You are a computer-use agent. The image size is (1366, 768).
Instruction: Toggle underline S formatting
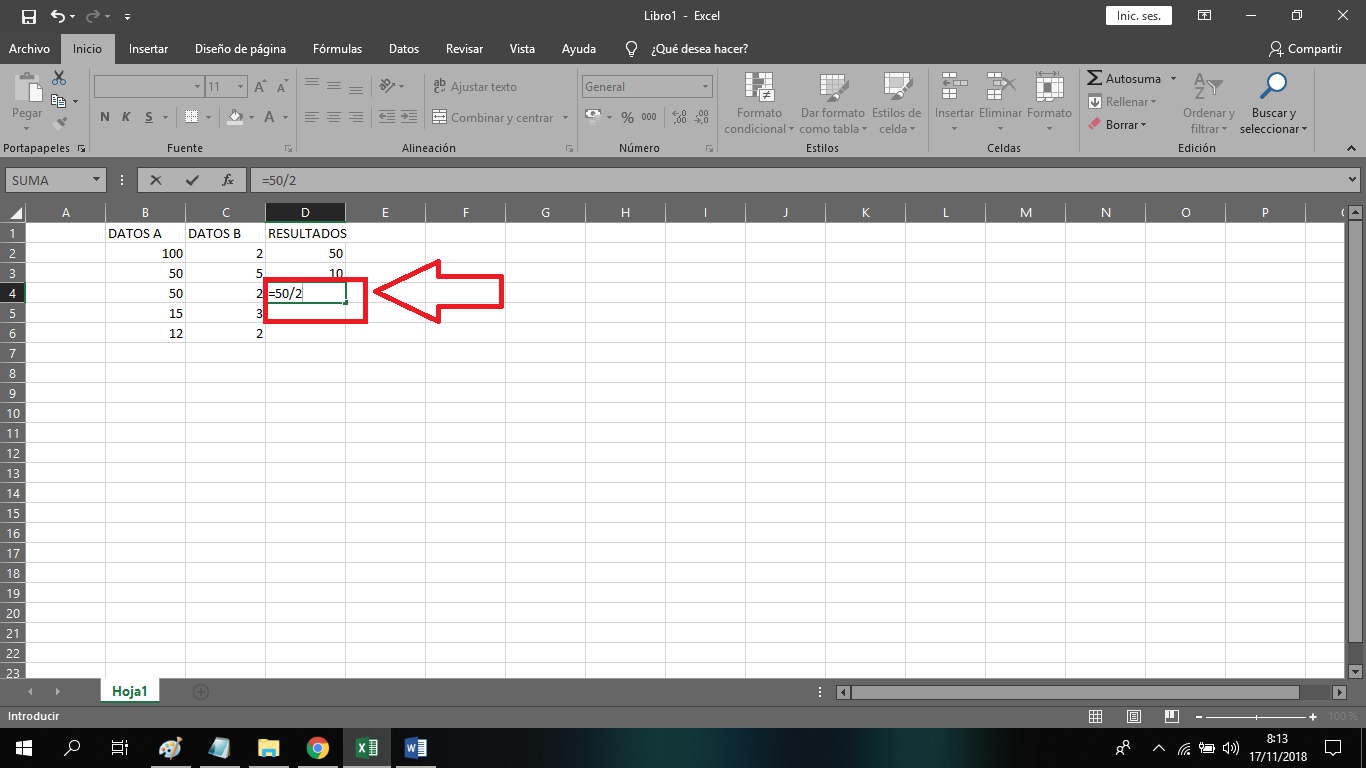pos(149,117)
